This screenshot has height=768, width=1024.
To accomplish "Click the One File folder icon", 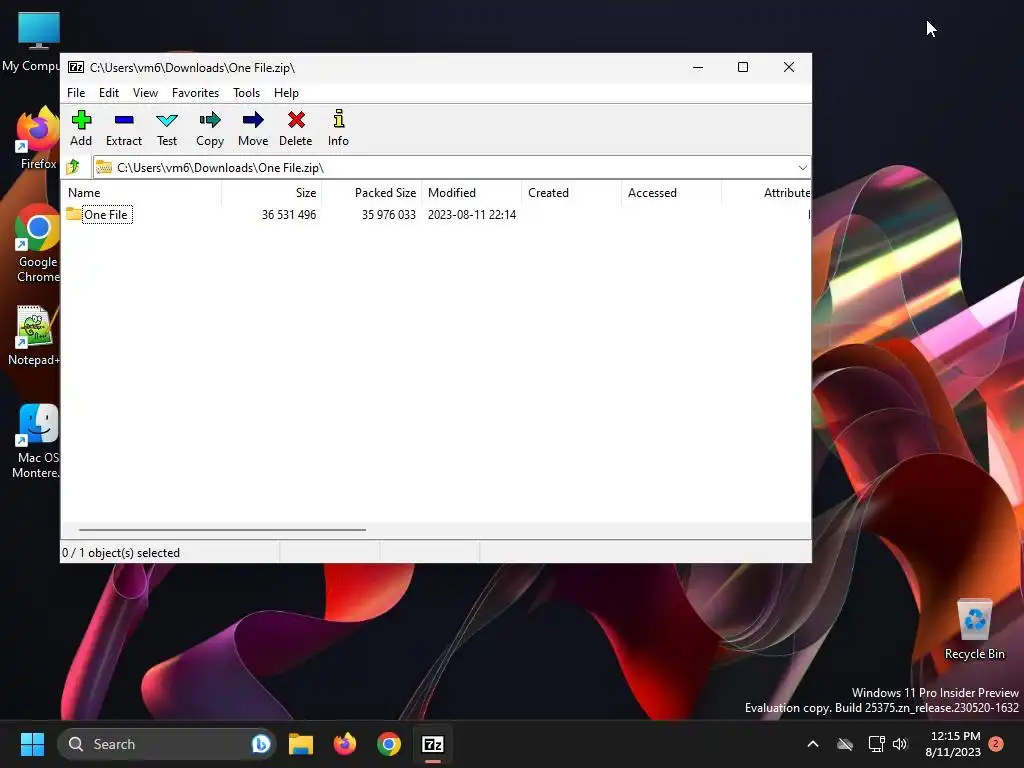I will pos(74,214).
